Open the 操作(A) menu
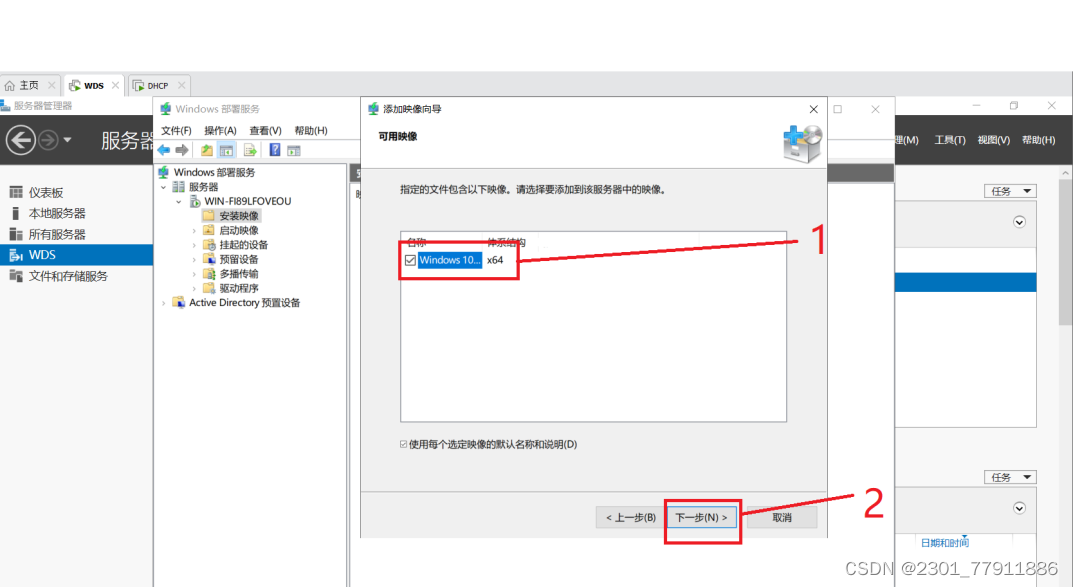 [220, 130]
